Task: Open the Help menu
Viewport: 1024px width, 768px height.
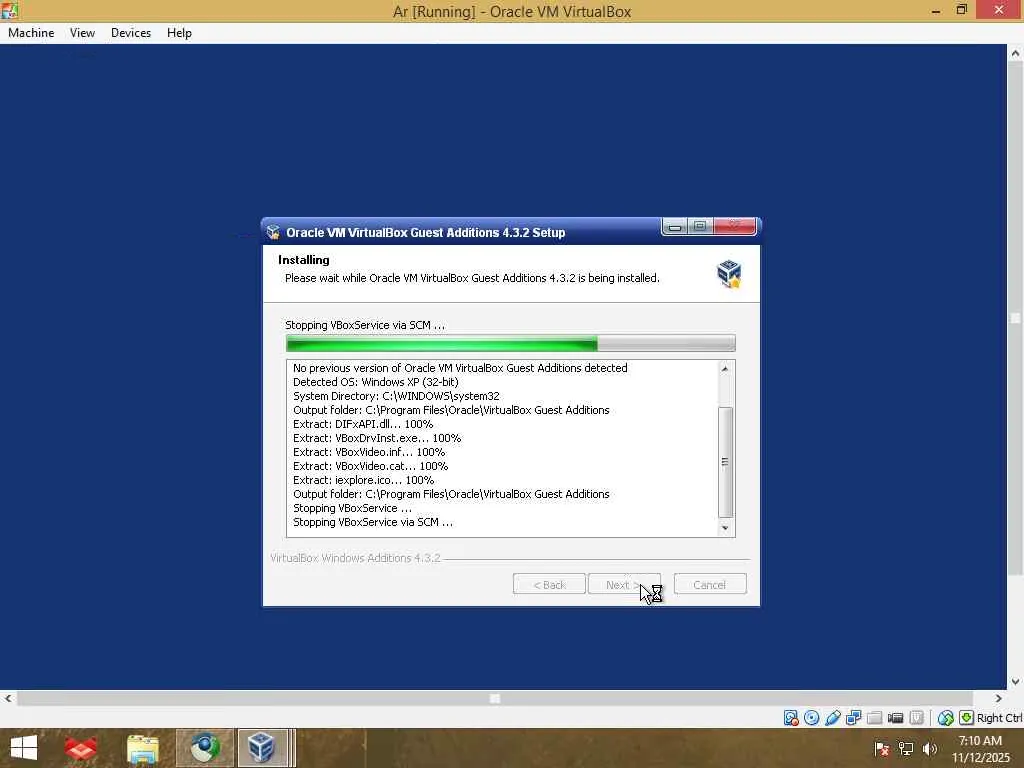Action: [179, 33]
